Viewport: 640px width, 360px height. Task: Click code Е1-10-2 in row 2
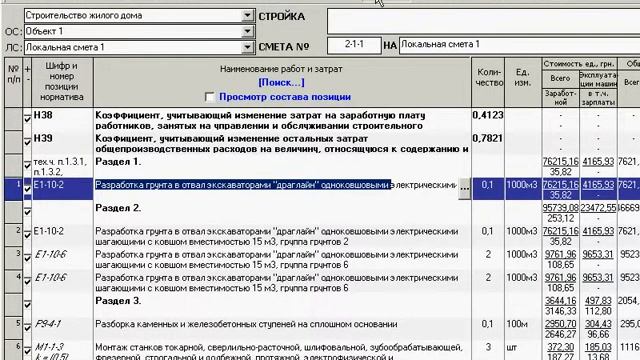pyautogui.click(x=49, y=231)
